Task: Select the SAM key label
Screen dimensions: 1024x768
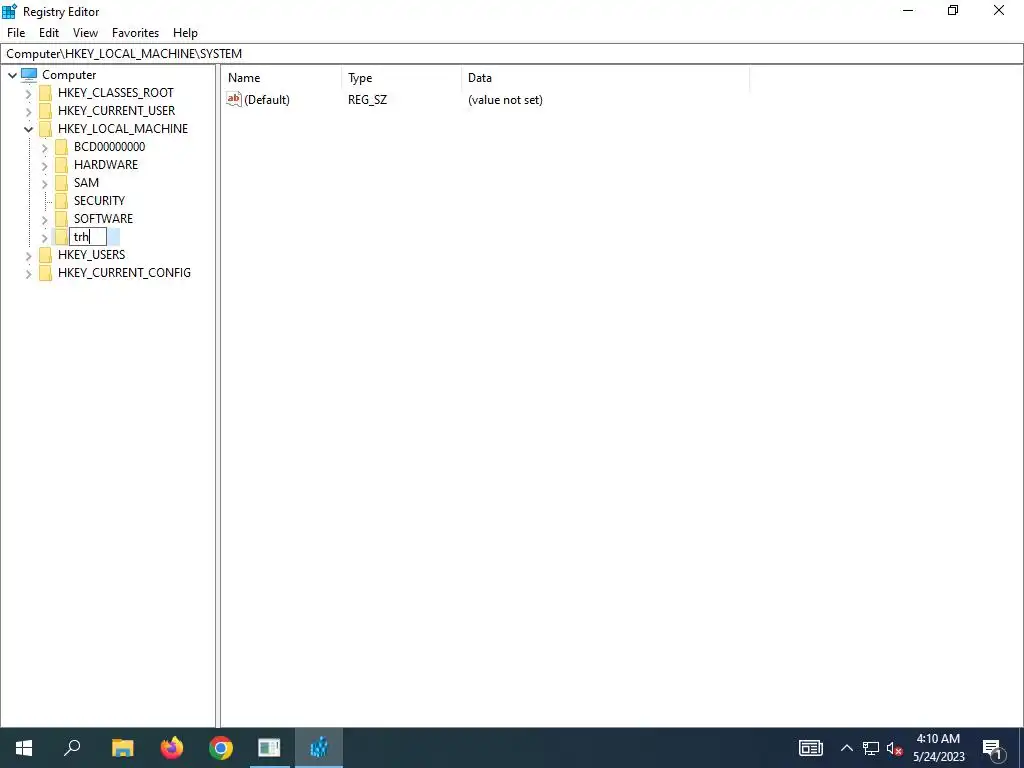Action: (86, 183)
